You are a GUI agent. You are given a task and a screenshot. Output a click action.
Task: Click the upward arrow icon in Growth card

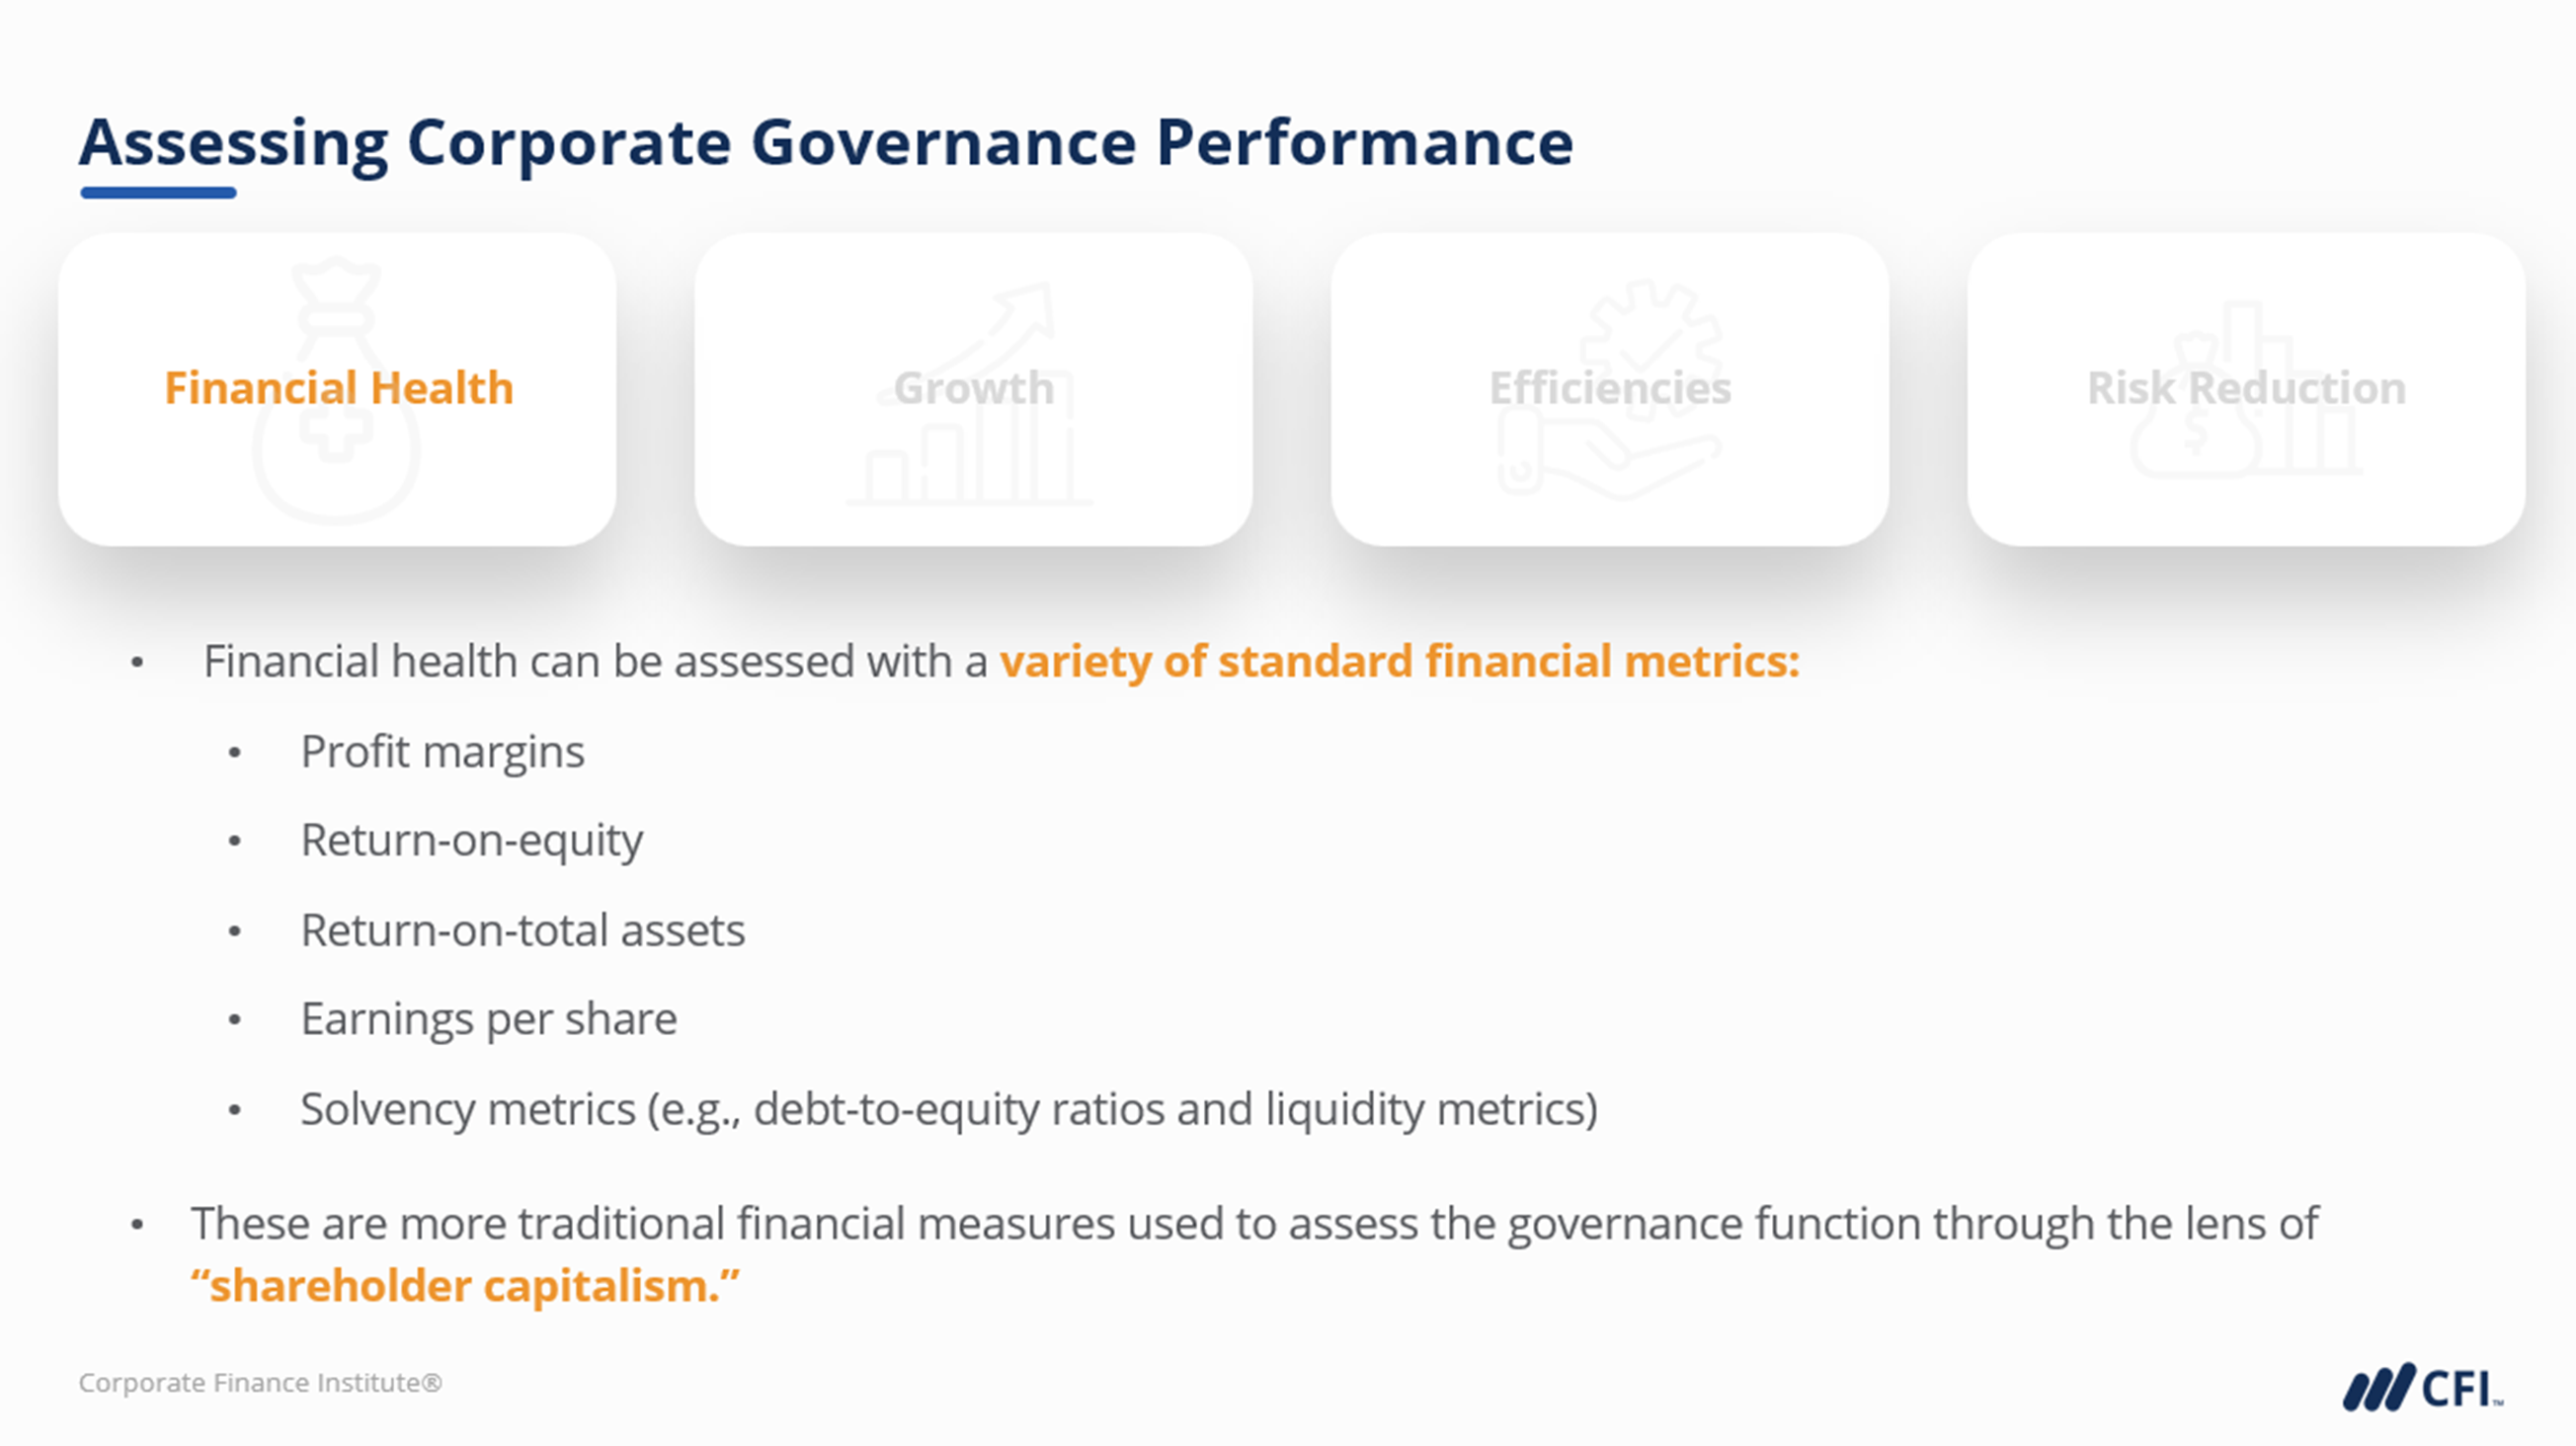pyautogui.click(x=1010, y=320)
